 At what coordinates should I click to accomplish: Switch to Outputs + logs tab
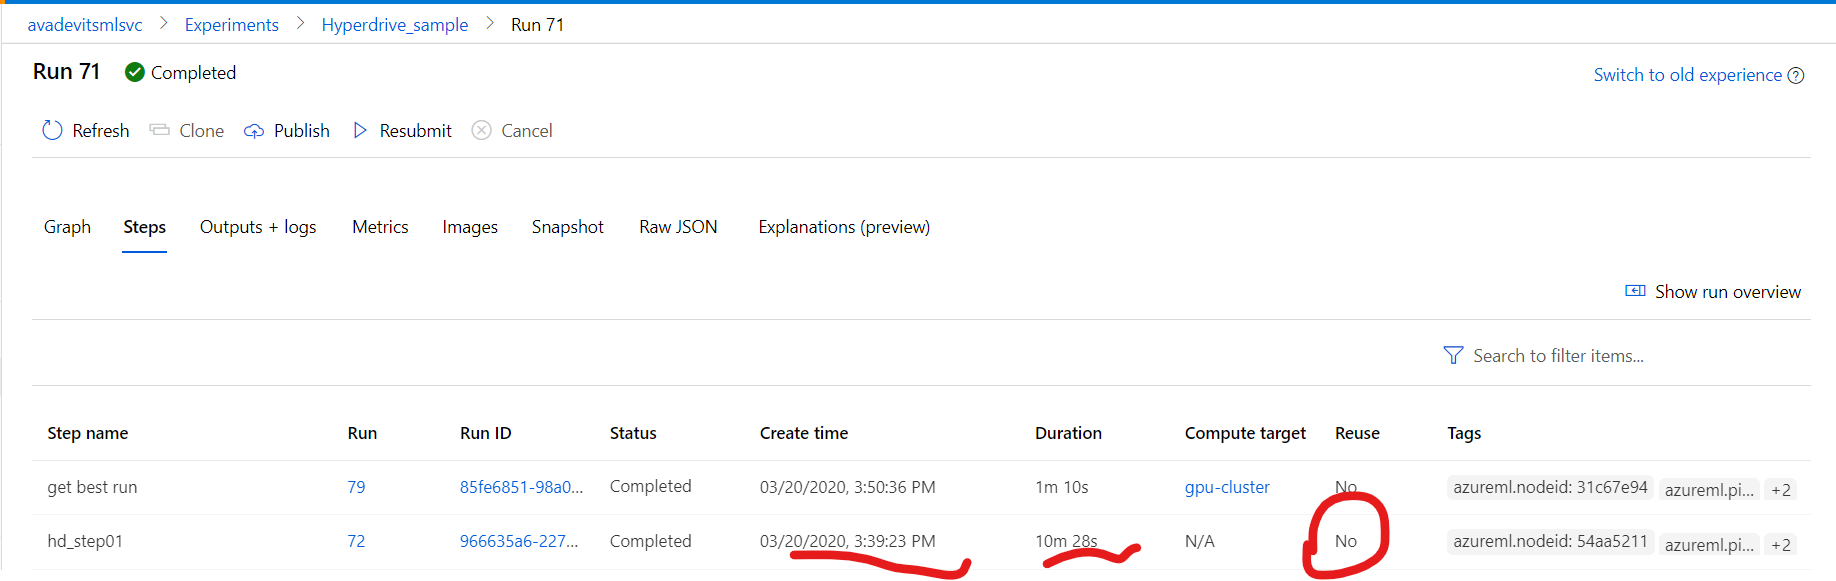coord(258,227)
